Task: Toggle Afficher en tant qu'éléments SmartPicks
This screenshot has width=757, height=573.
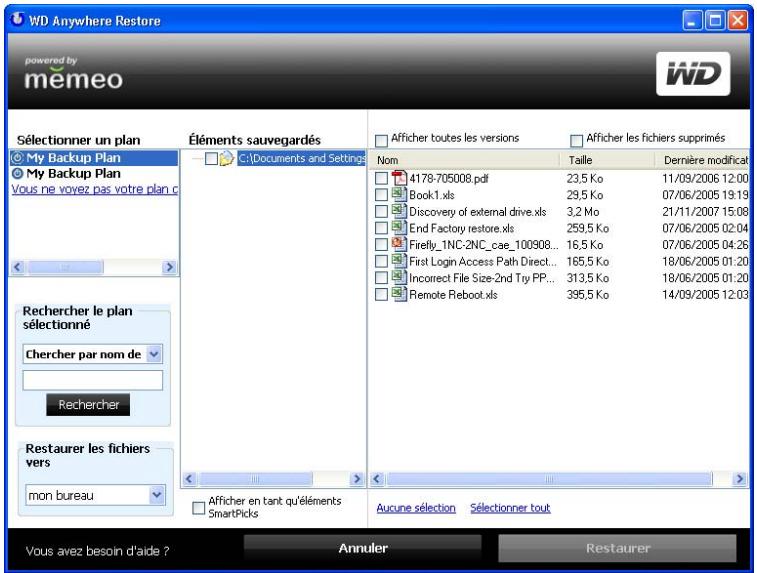Action: (x=198, y=508)
